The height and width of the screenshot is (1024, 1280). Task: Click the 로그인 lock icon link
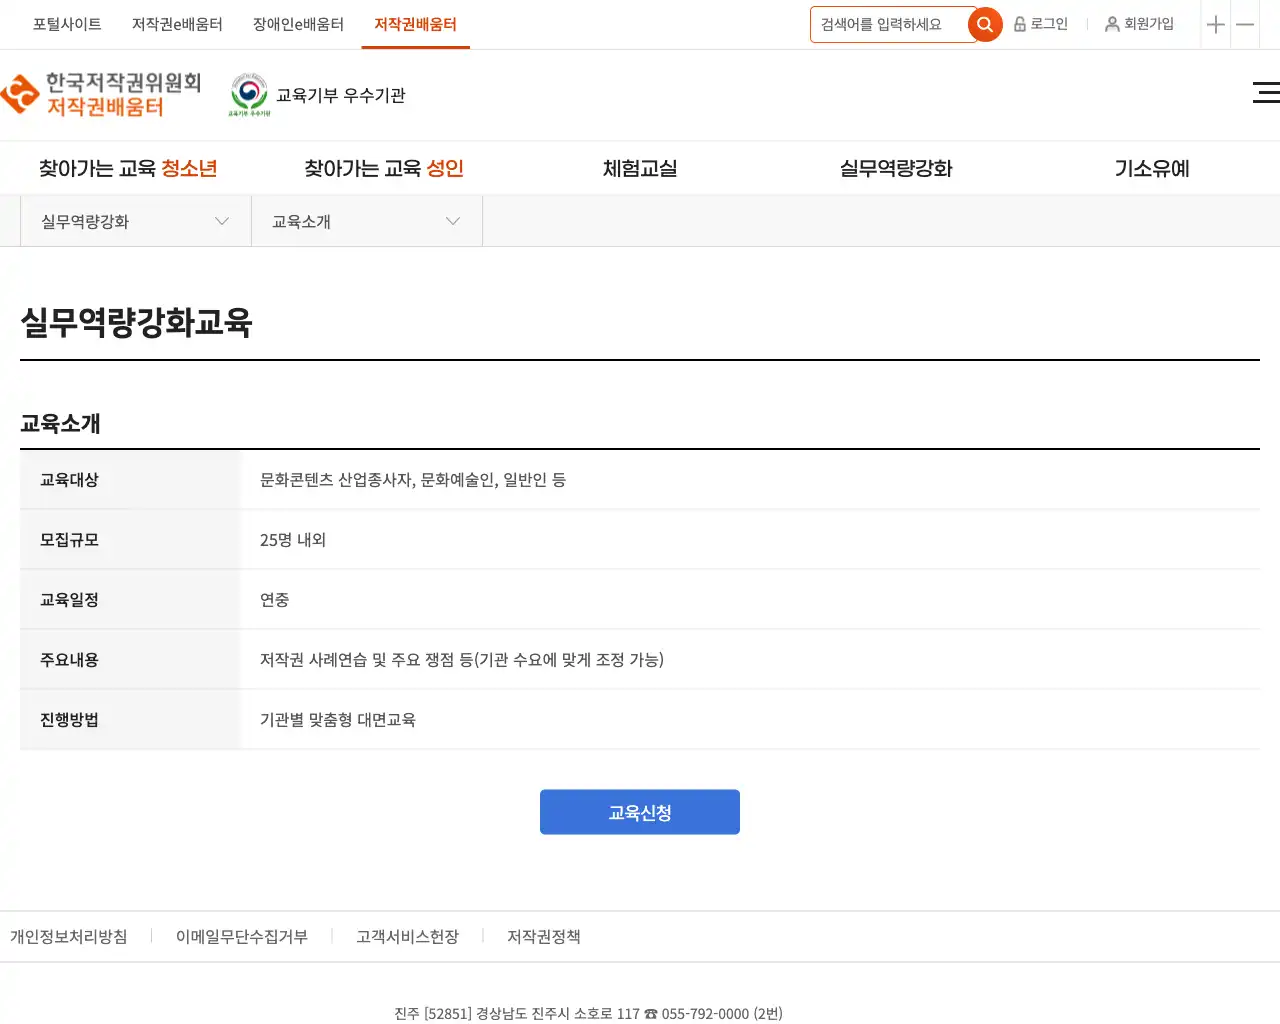click(x=1041, y=24)
